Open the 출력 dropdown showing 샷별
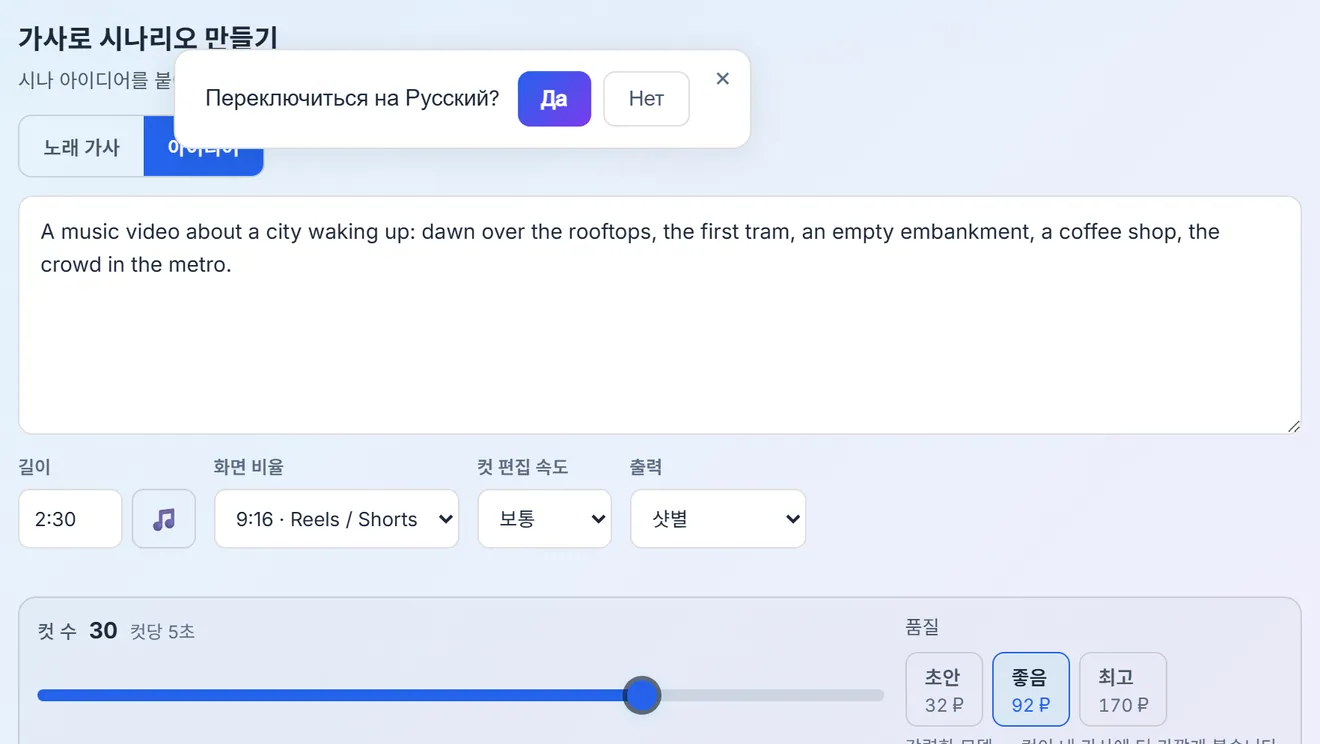Image resolution: width=1320 pixels, height=744 pixels. [718, 519]
